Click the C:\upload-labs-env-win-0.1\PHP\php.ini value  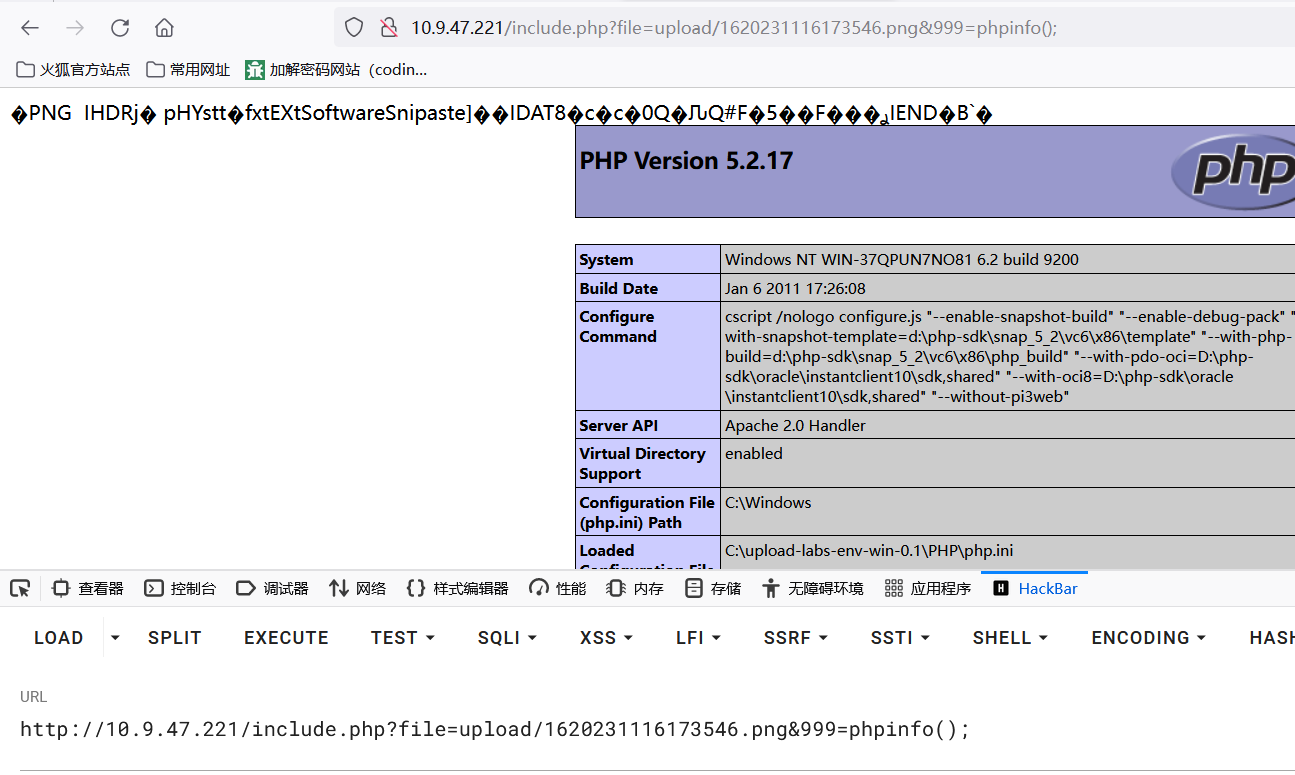(869, 550)
